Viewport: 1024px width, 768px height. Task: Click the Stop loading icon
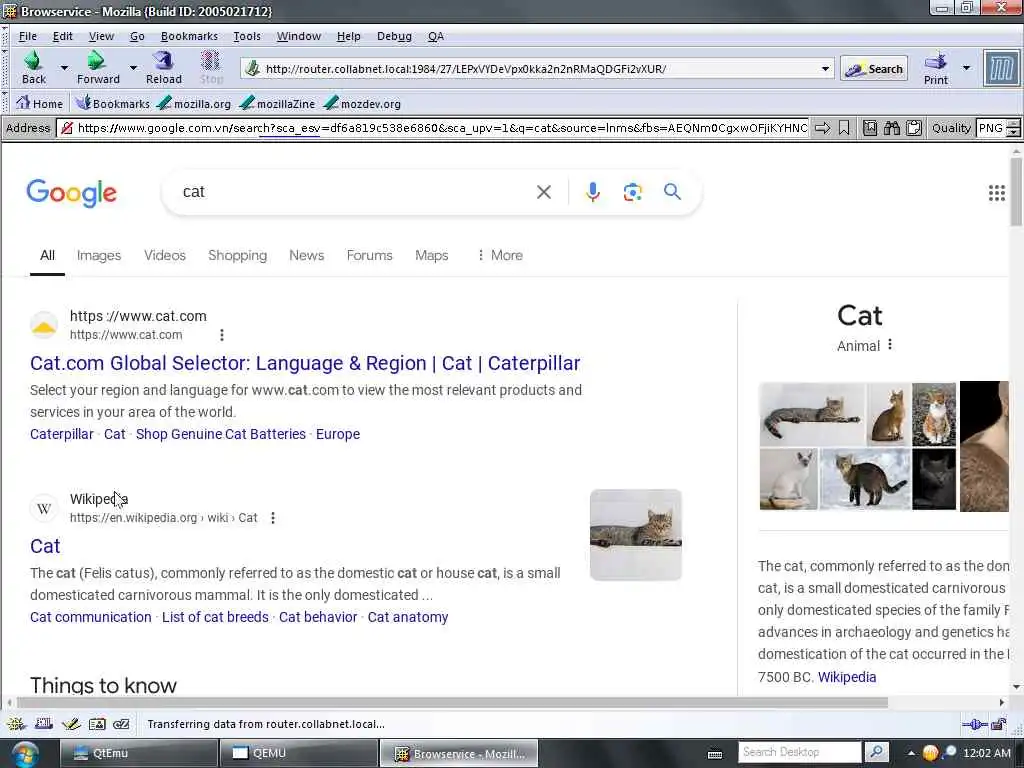(210, 61)
